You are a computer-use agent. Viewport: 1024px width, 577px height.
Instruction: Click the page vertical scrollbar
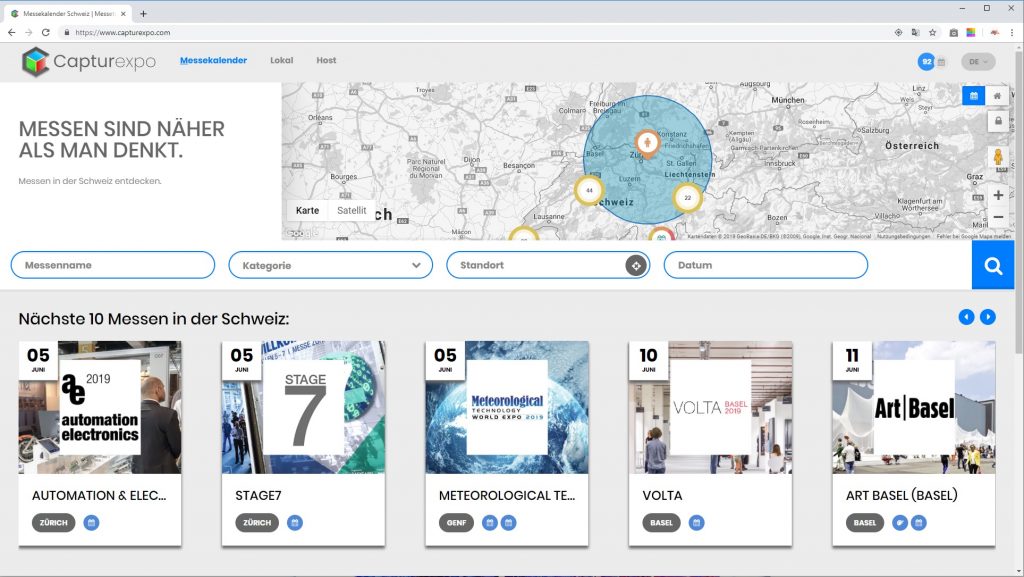point(1019,202)
